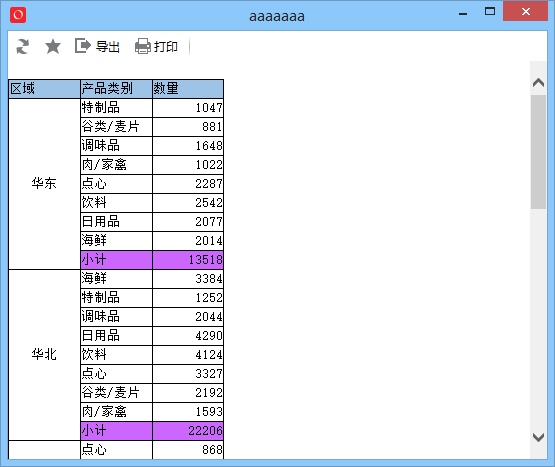Select 谷类/麦片 row in 华北 group

point(116,393)
